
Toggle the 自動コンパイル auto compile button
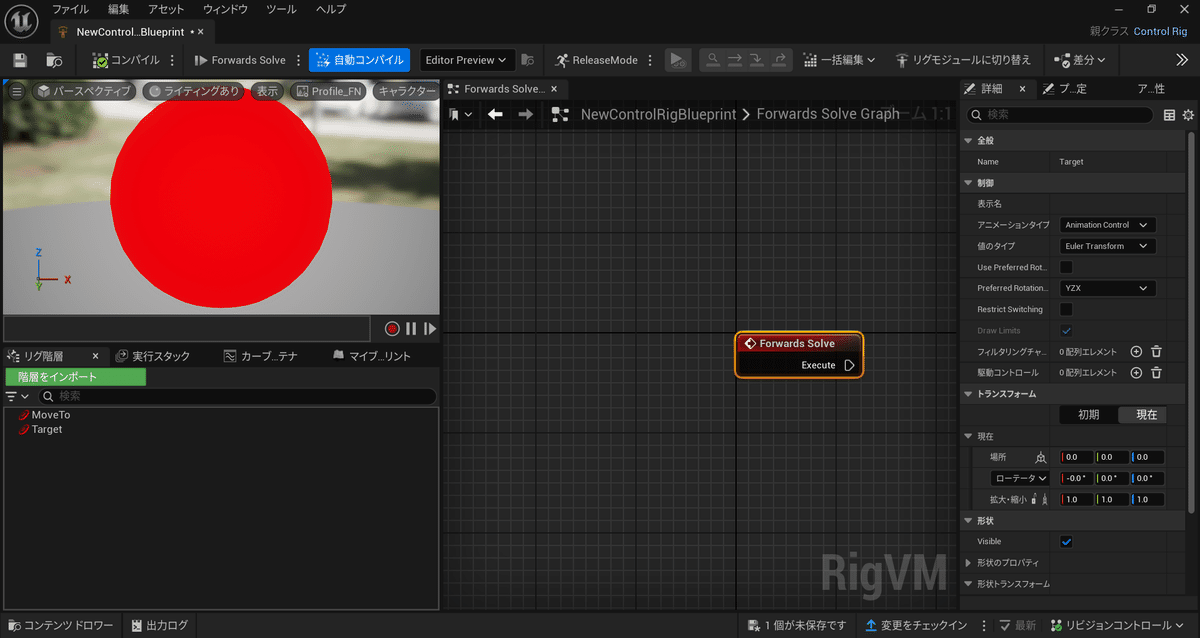[359, 60]
